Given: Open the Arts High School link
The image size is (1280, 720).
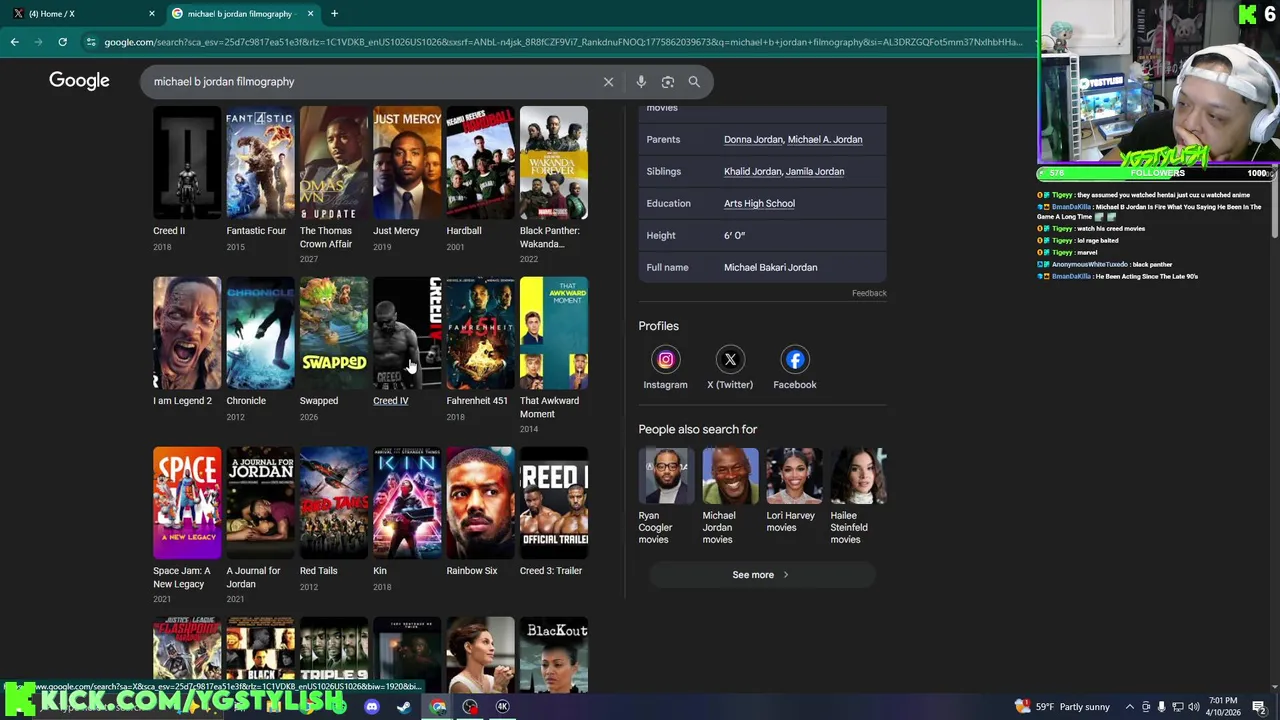Looking at the screenshot, I should pyautogui.click(x=759, y=203).
